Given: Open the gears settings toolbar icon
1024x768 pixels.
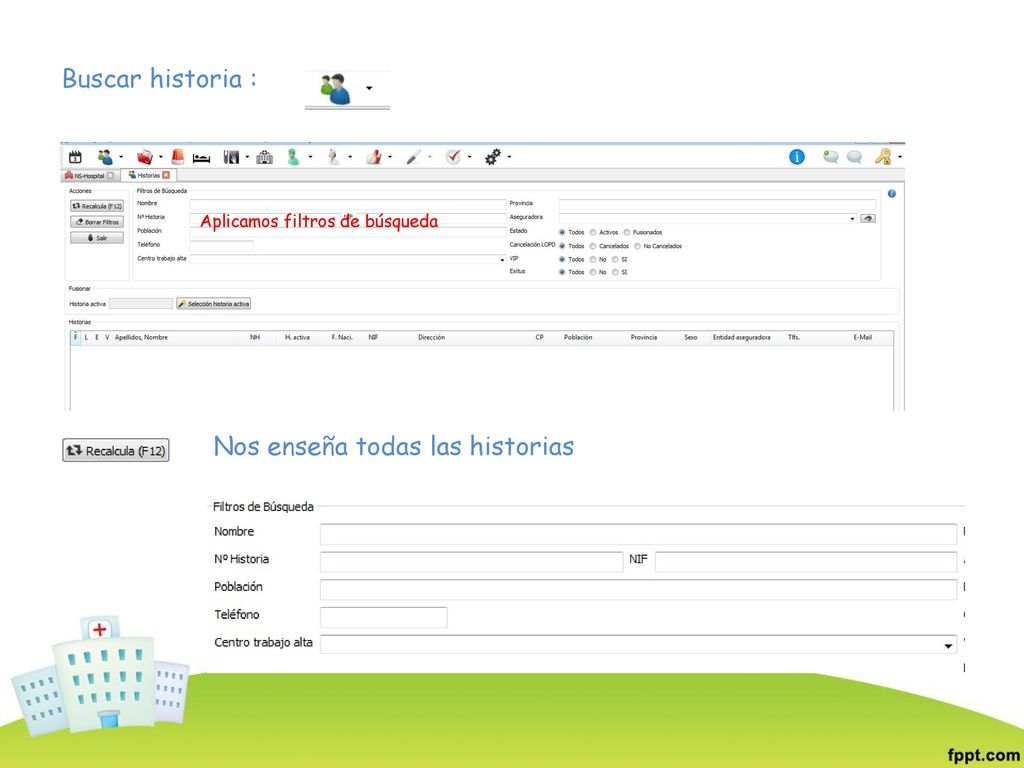Looking at the screenshot, I should pos(493,157).
